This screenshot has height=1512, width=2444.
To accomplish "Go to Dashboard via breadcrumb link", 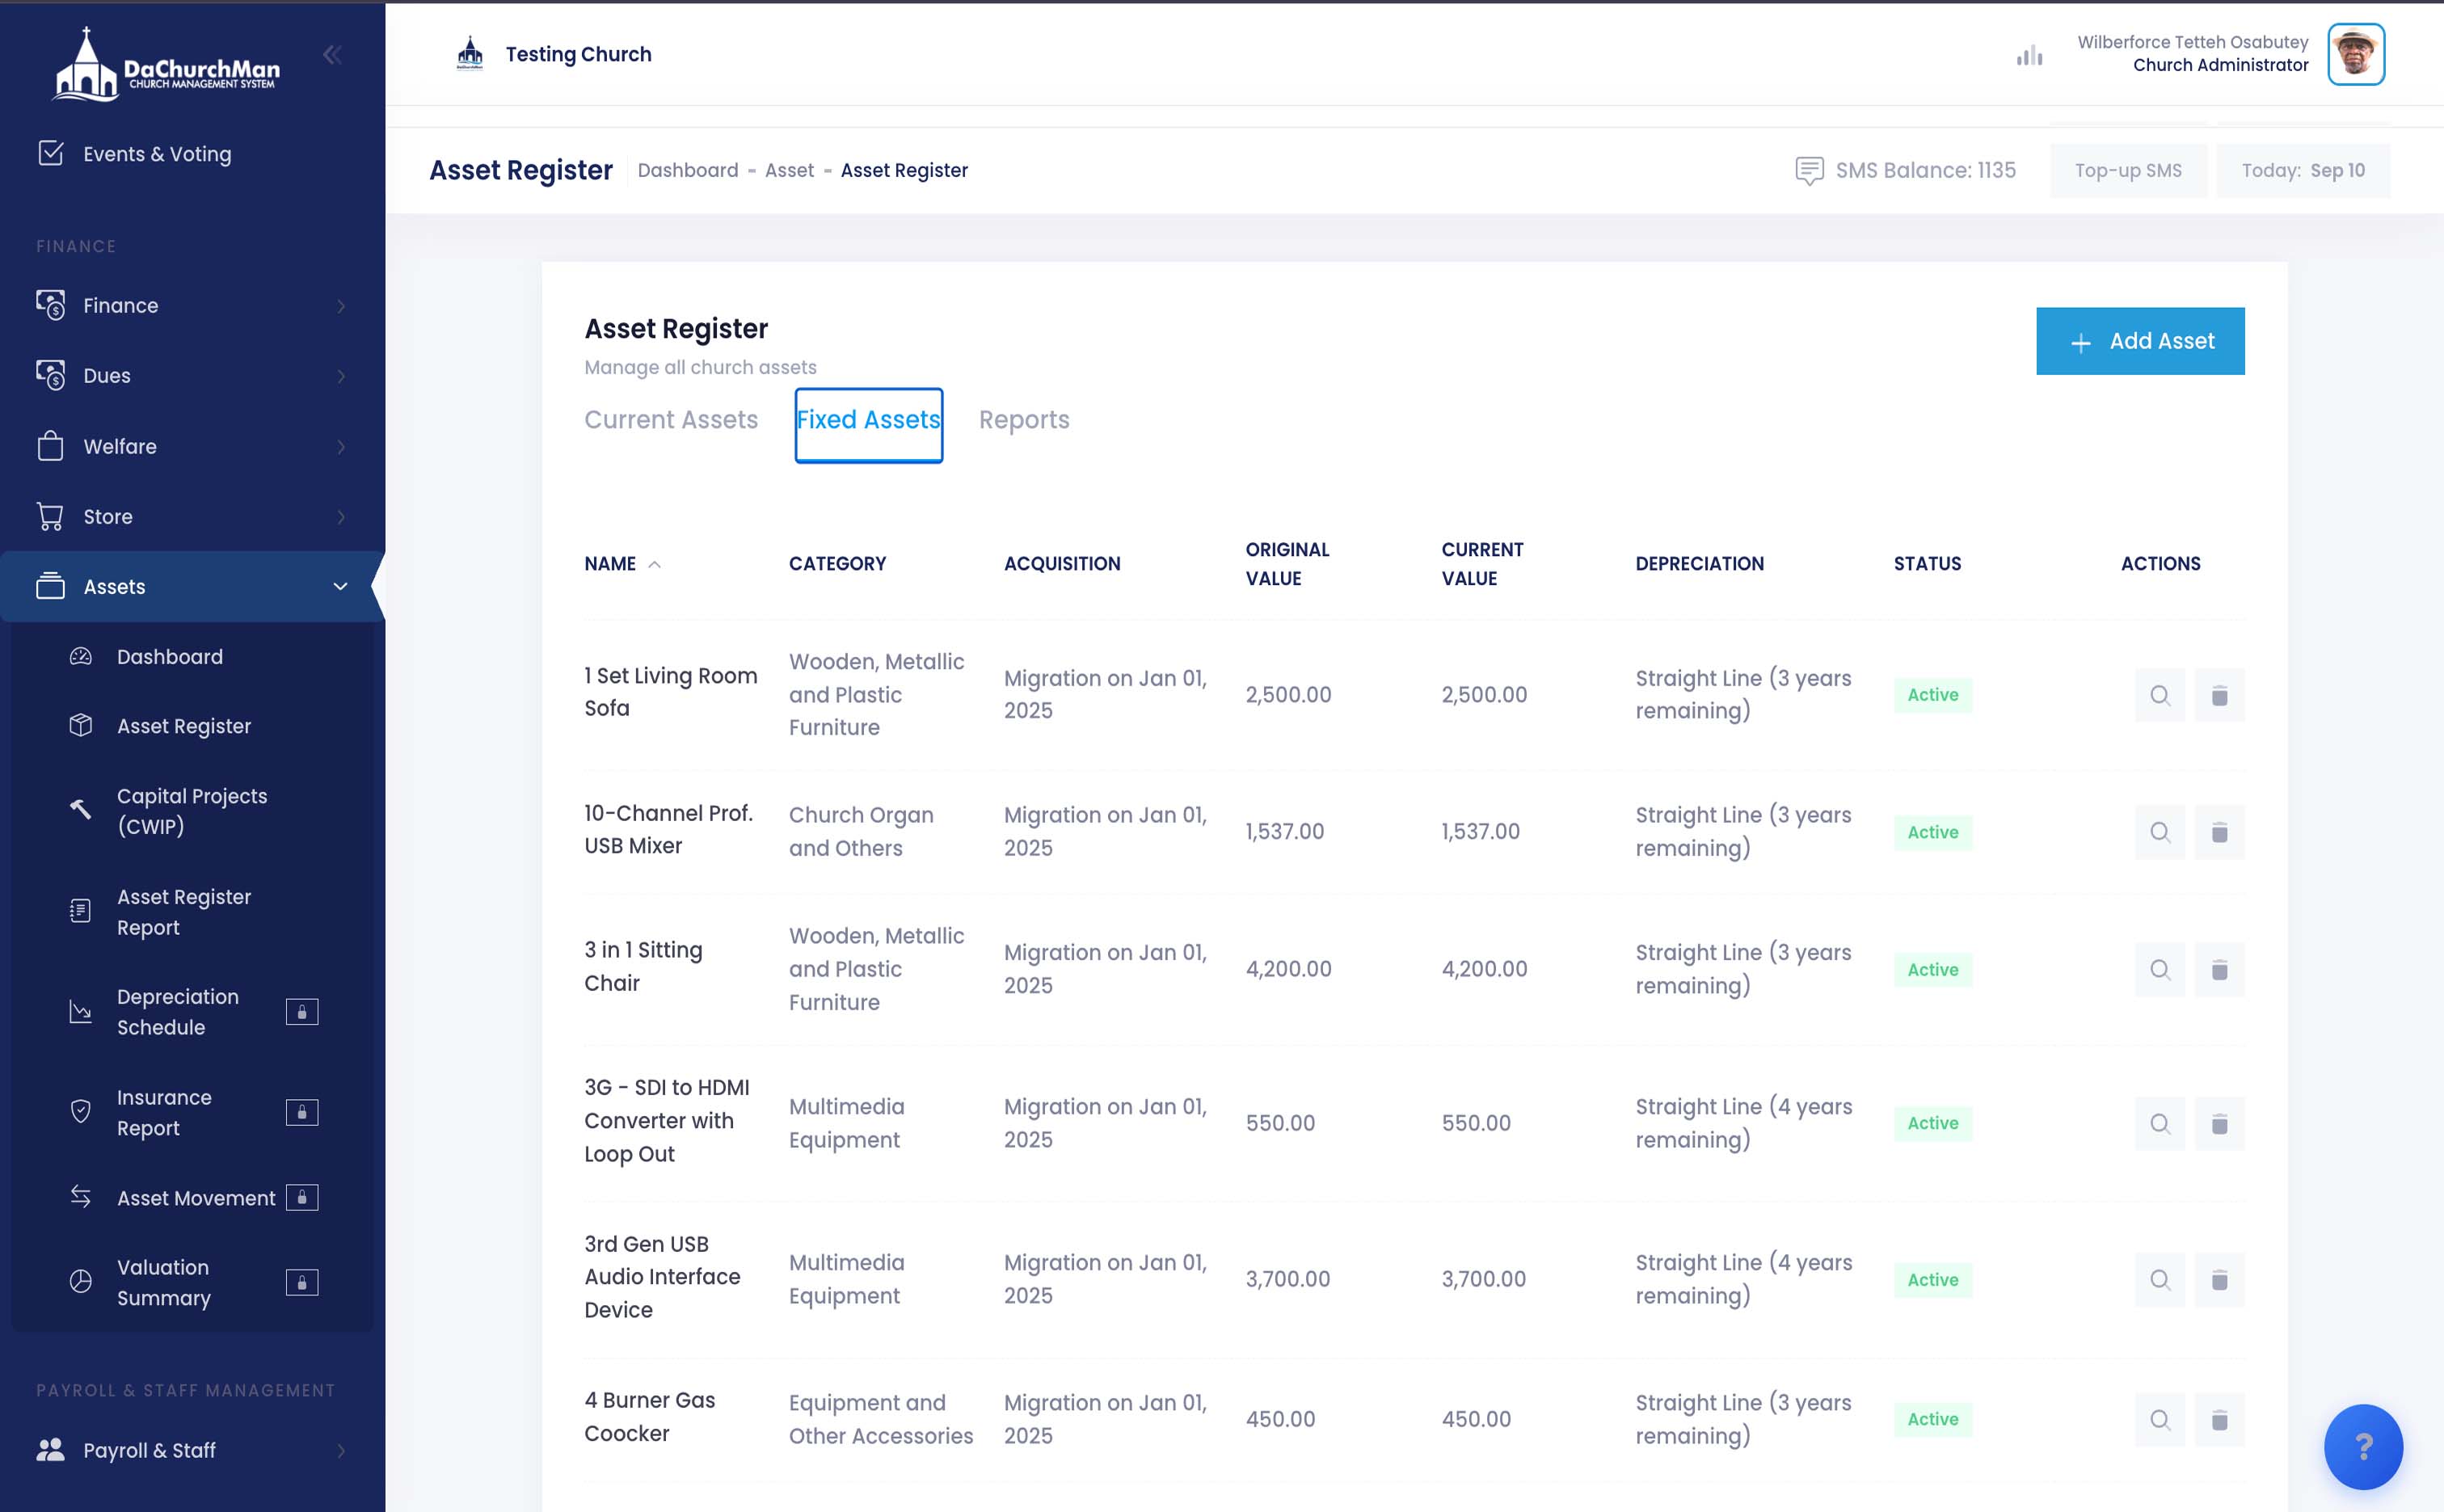I will (688, 171).
